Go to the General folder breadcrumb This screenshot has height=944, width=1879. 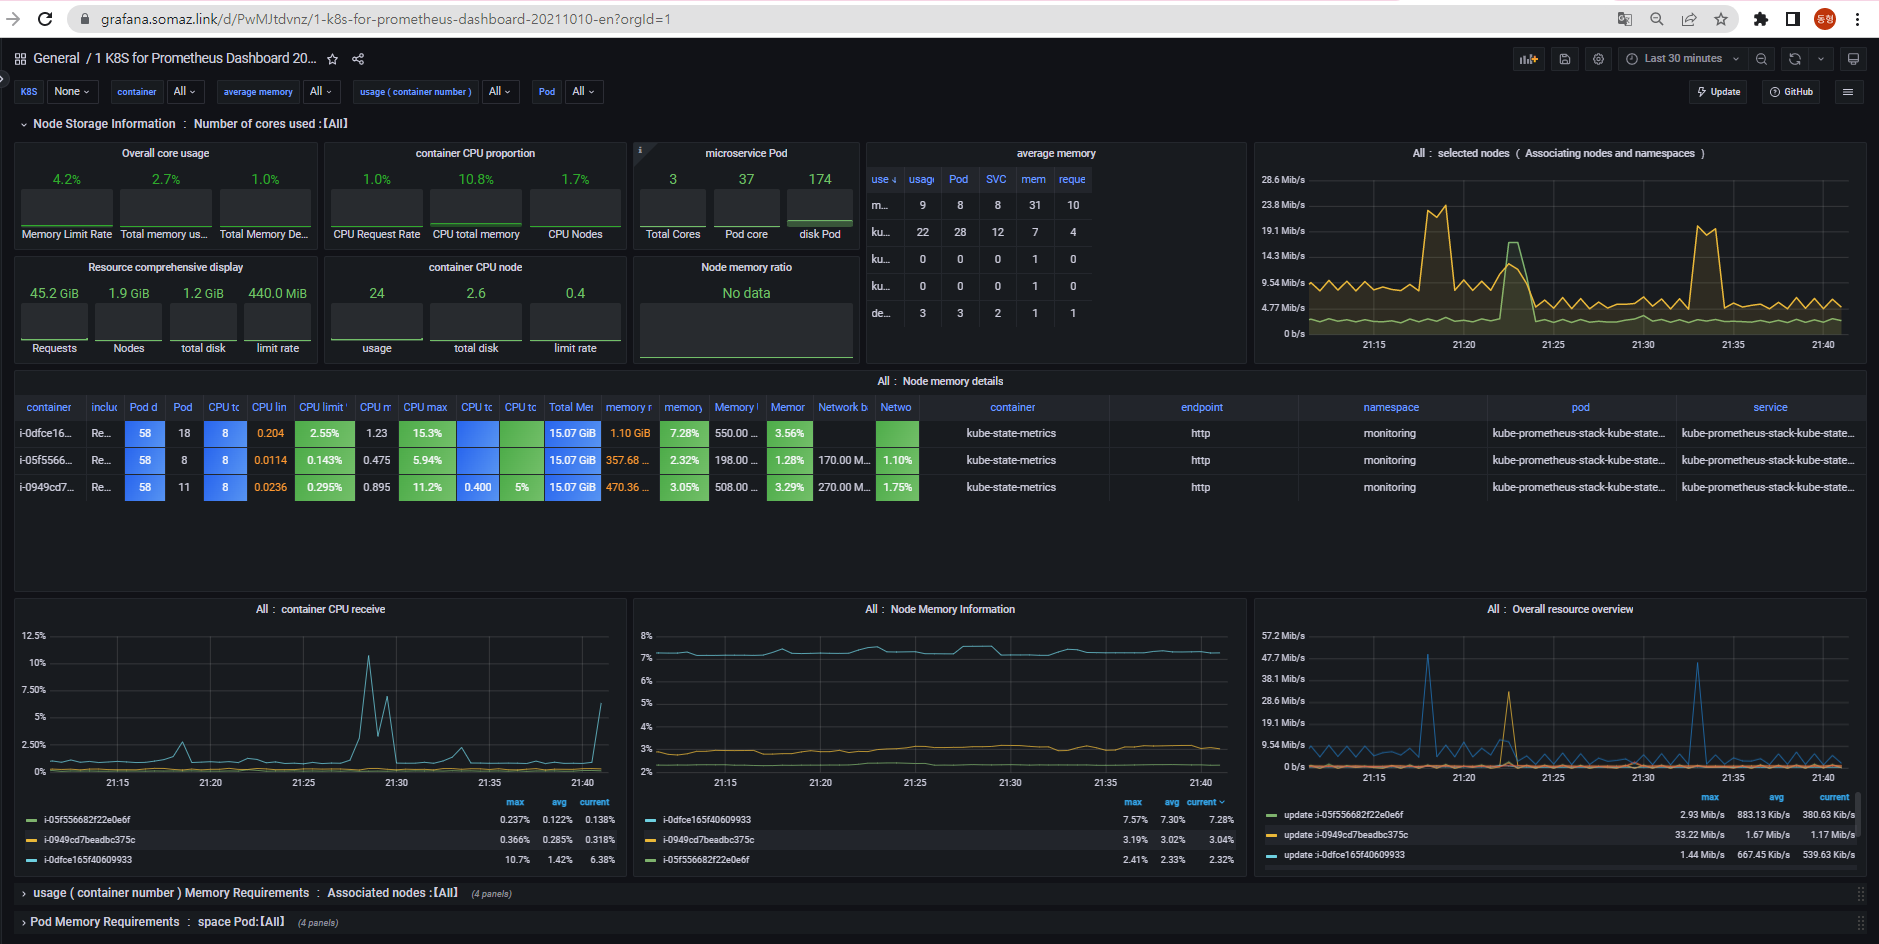[x=56, y=59]
